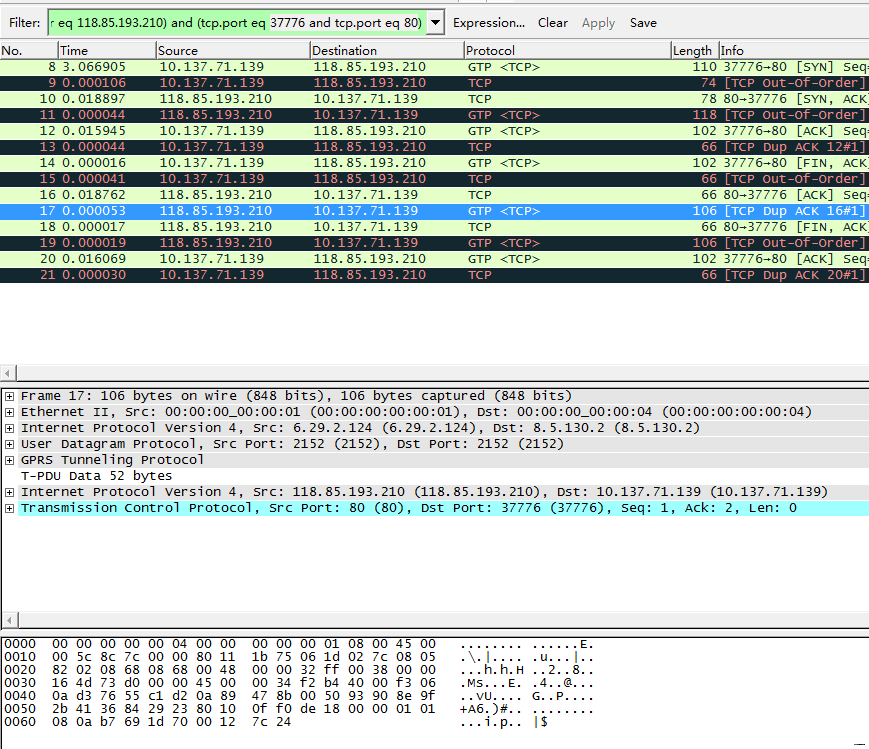Screen dimensions: 869x749
Task: Click the Time column header
Action: coord(100,50)
